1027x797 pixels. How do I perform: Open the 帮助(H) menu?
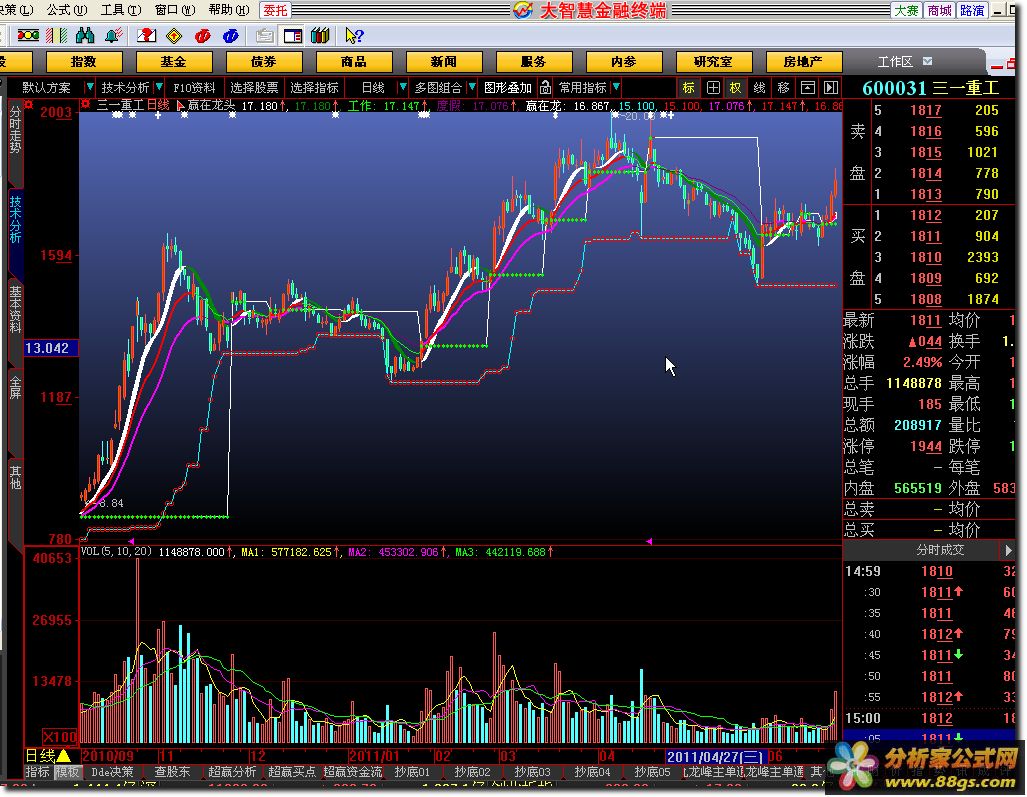tap(229, 10)
